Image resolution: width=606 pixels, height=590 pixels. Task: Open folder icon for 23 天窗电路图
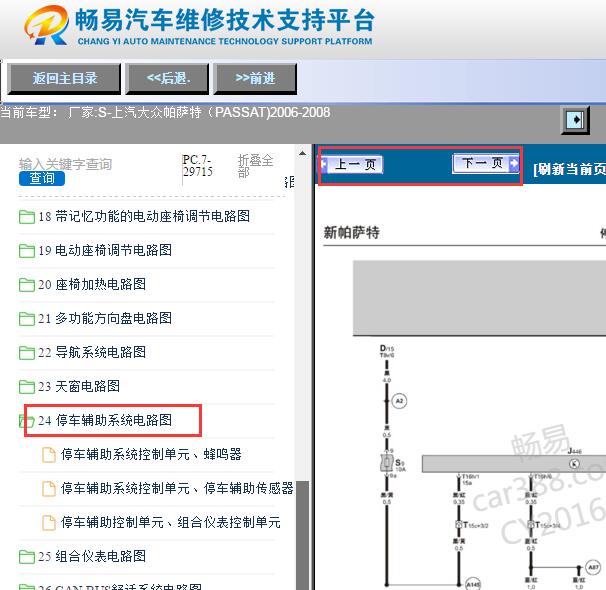tap(27, 387)
